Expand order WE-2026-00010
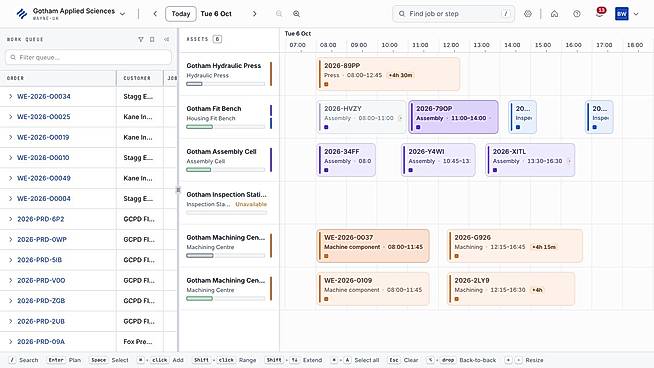 (10, 158)
